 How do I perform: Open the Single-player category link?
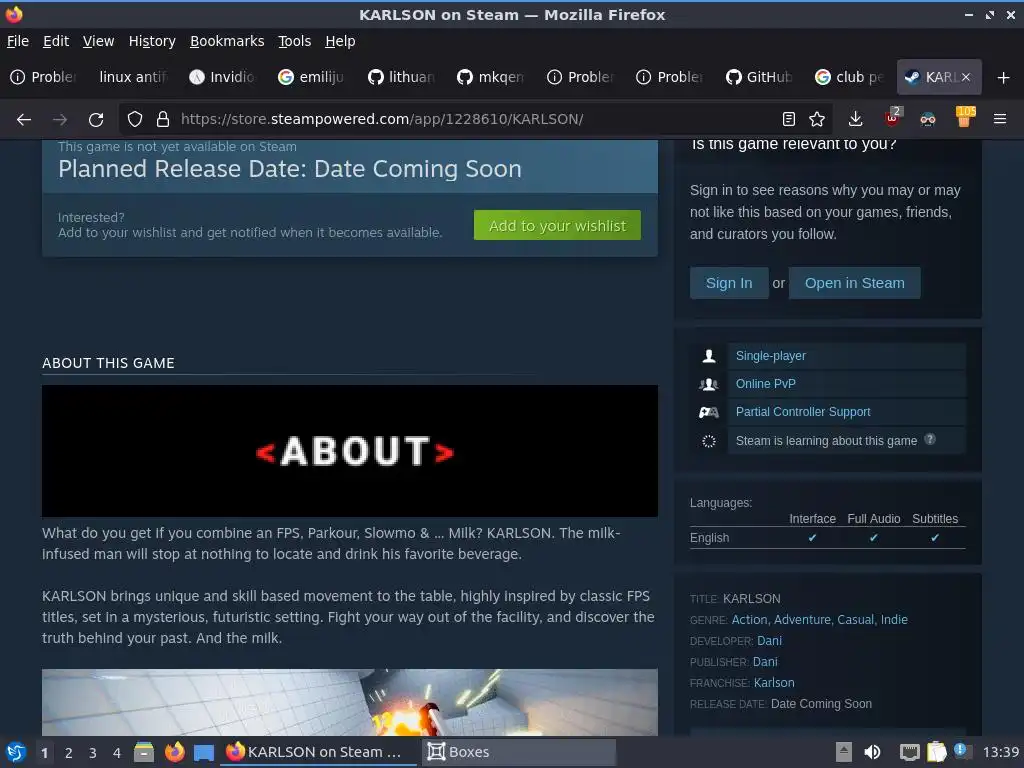pyautogui.click(x=771, y=356)
